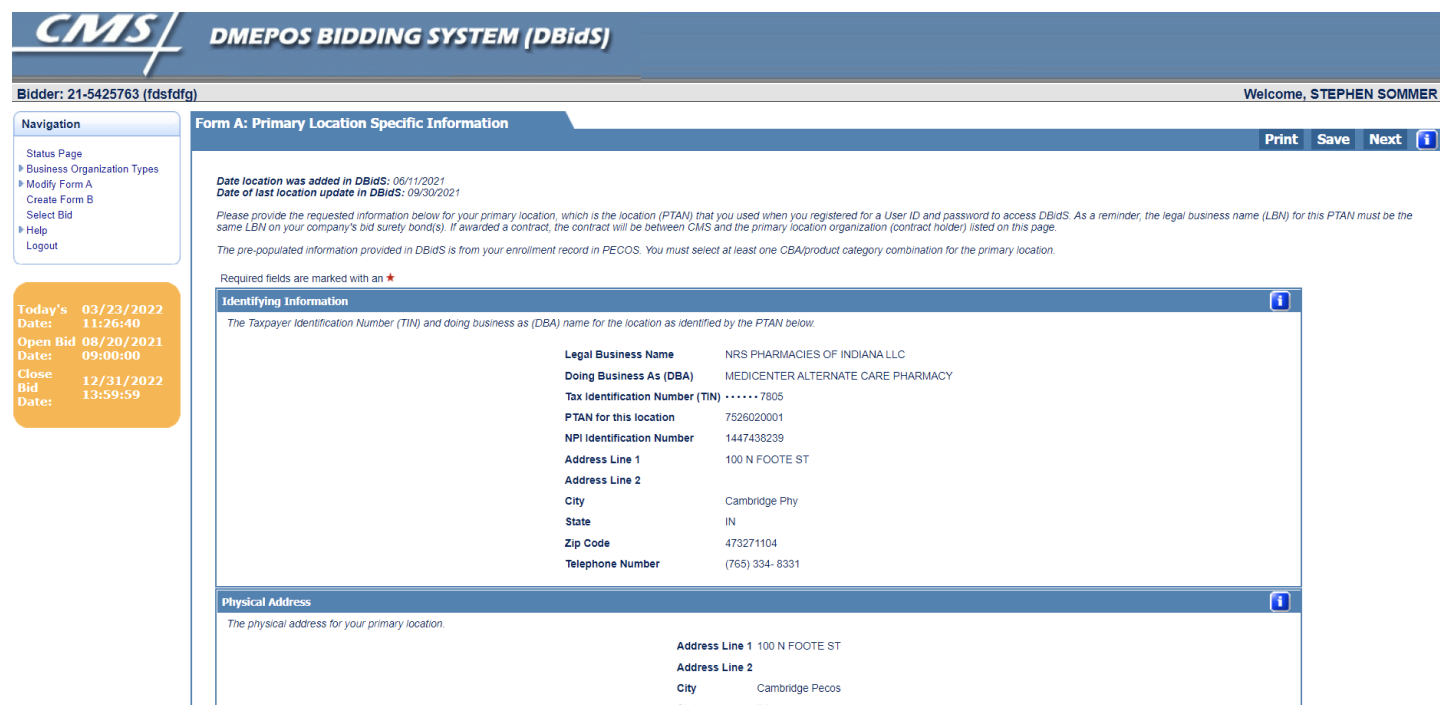Open Status Page link
The height and width of the screenshot is (718, 1452).
coord(54,154)
